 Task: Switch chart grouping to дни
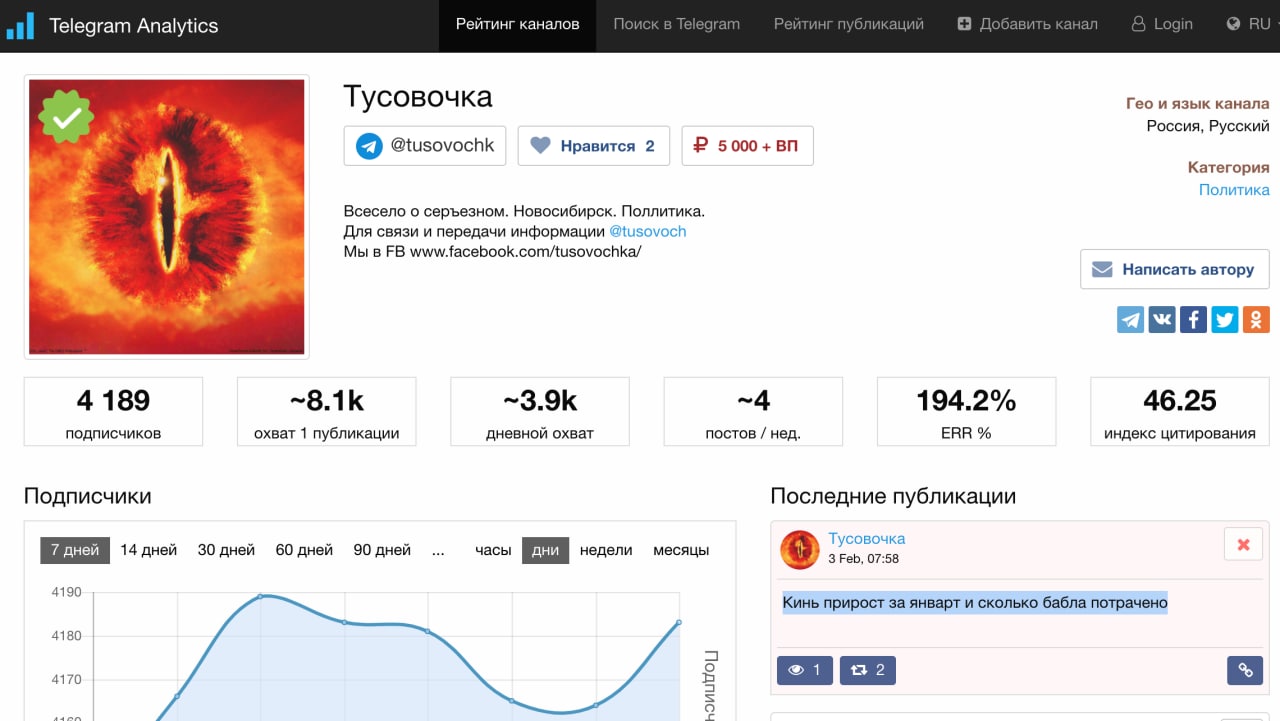point(545,550)
